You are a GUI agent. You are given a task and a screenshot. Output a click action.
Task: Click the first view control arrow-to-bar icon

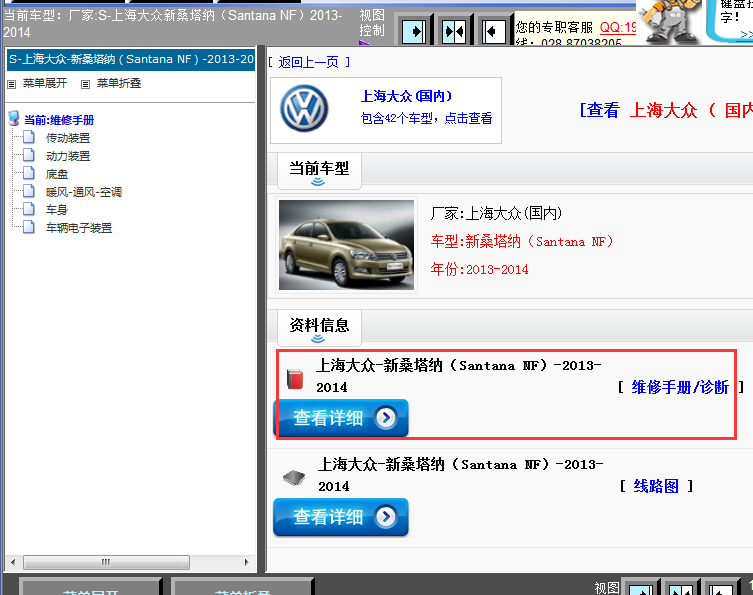(413, 32)
